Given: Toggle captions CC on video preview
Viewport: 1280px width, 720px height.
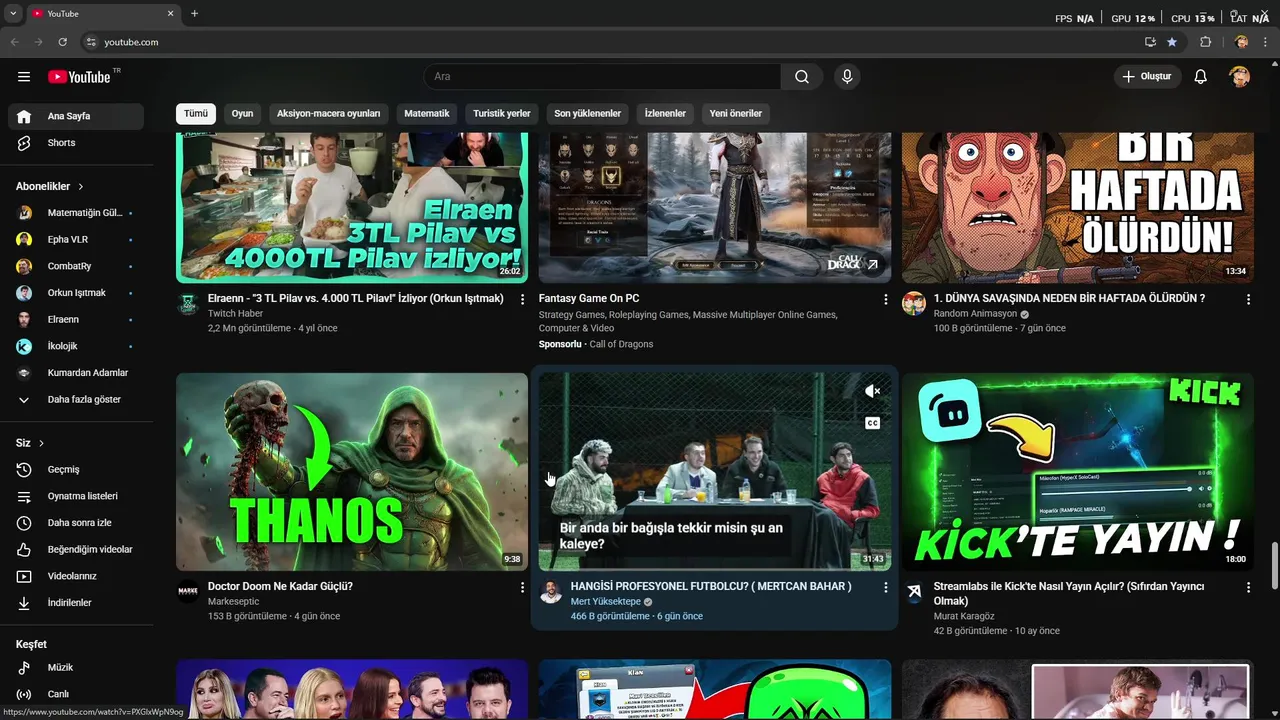Looking at the screenshot, I should click(872, 423).
